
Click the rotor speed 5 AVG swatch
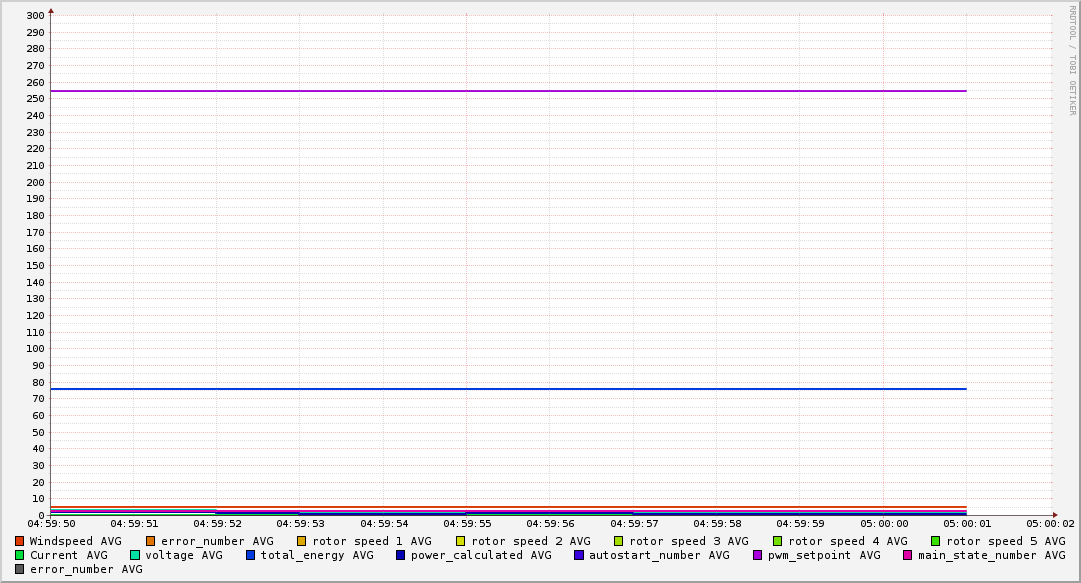click(x=935, y=541)
